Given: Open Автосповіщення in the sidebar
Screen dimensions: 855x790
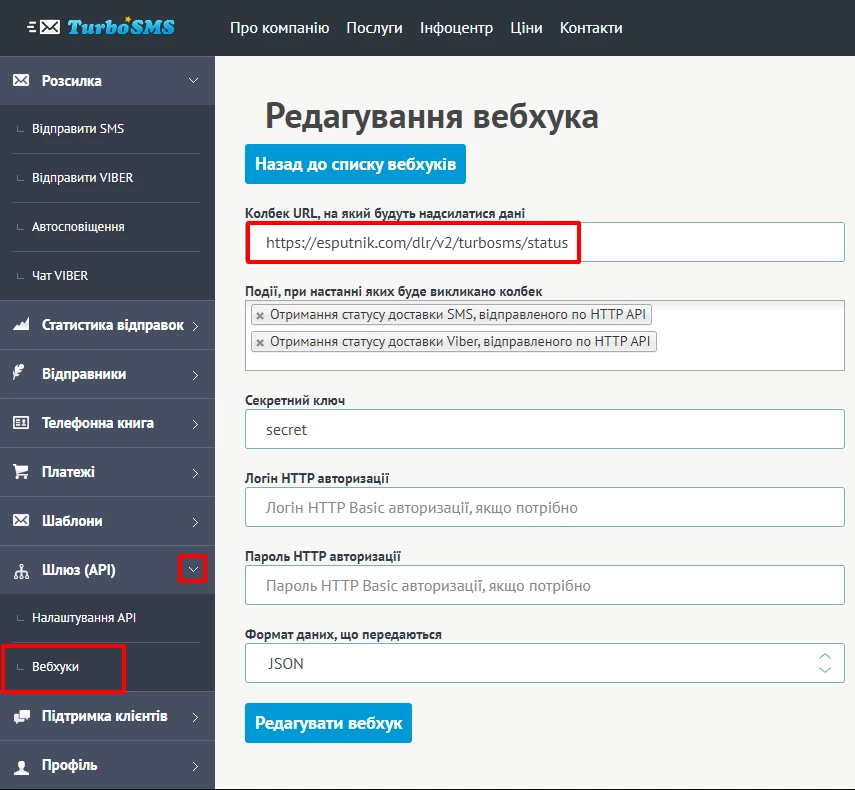Looking at the screenshot, I should [x=78, y=226].
